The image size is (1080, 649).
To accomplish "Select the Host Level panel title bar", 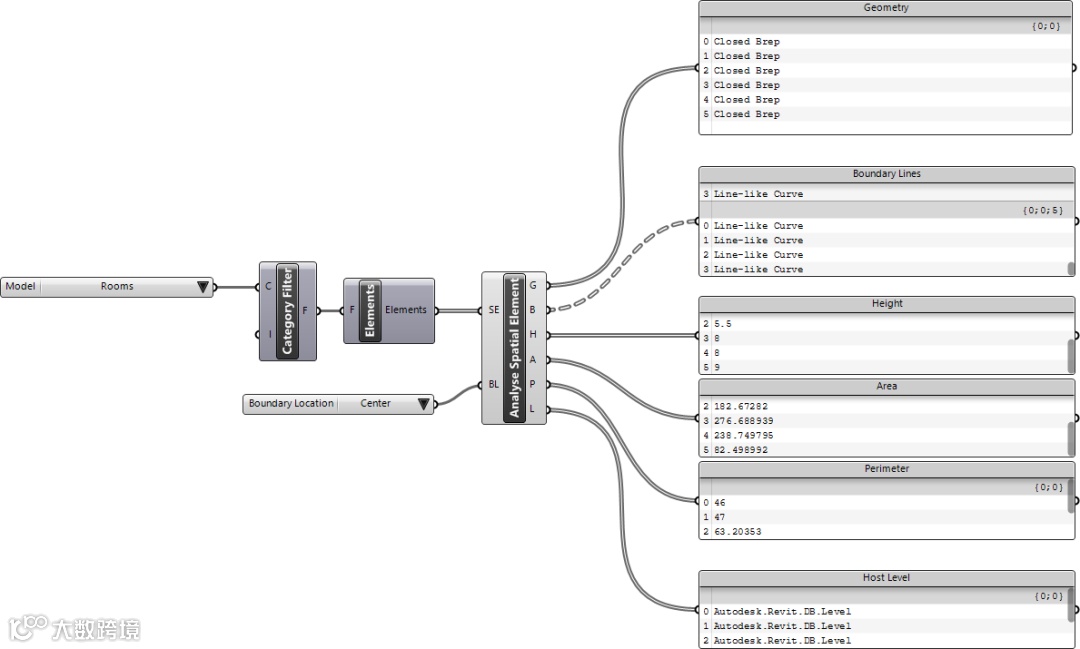I will pyautogui.click(x=886, y=578).
